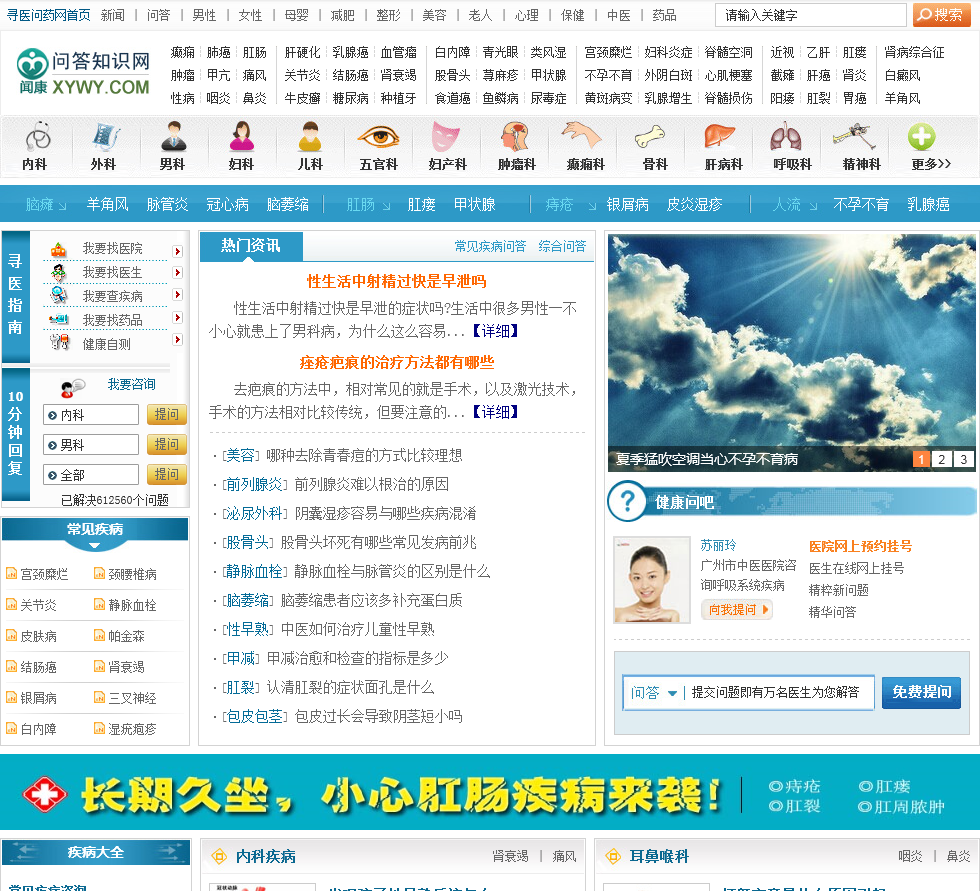This screenshot has height=891, width=980.
Task: Select the 新闻 top menu item
Action: click(113, 15)
